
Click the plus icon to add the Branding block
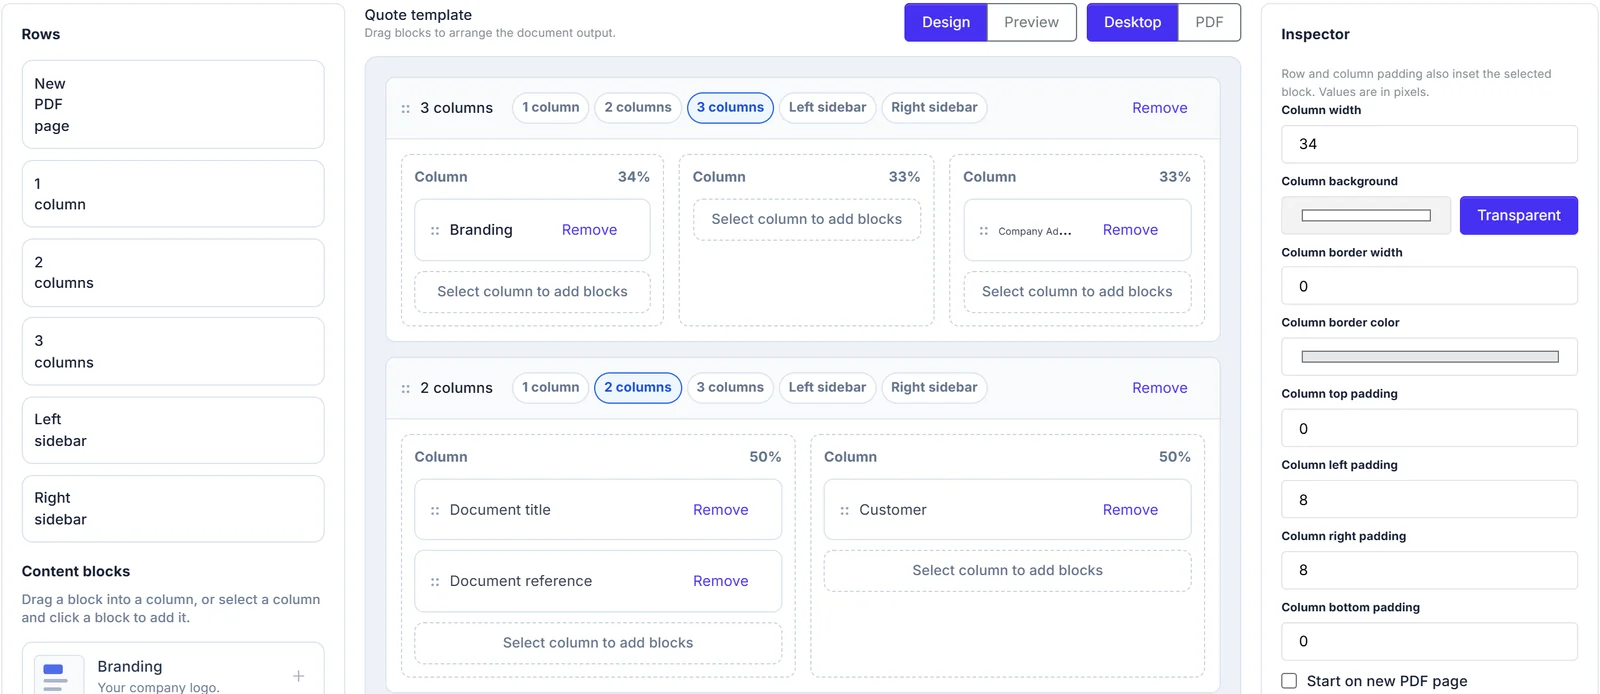tap(298, 676)
